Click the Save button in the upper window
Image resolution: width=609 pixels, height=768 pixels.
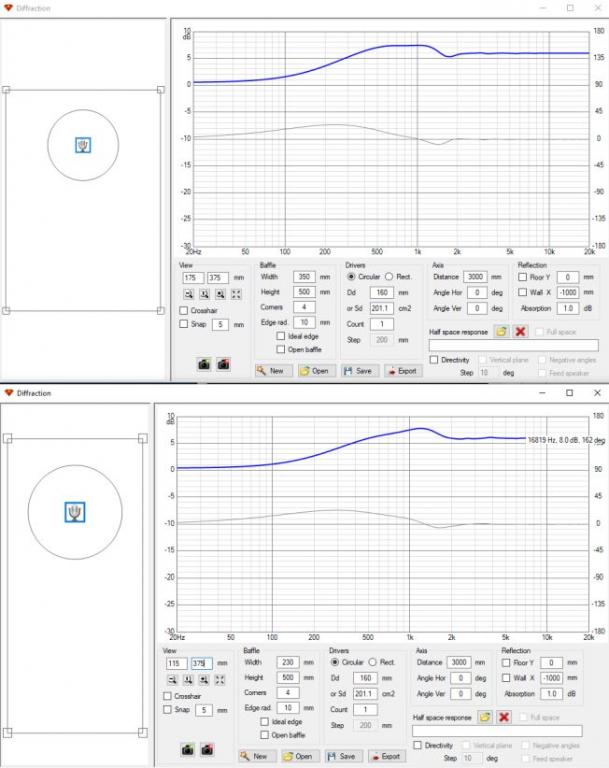360,371
